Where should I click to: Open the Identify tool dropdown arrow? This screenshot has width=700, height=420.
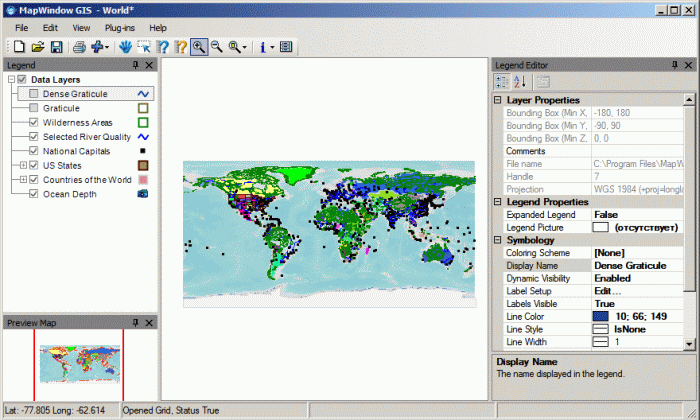click(x=272, y=47)
